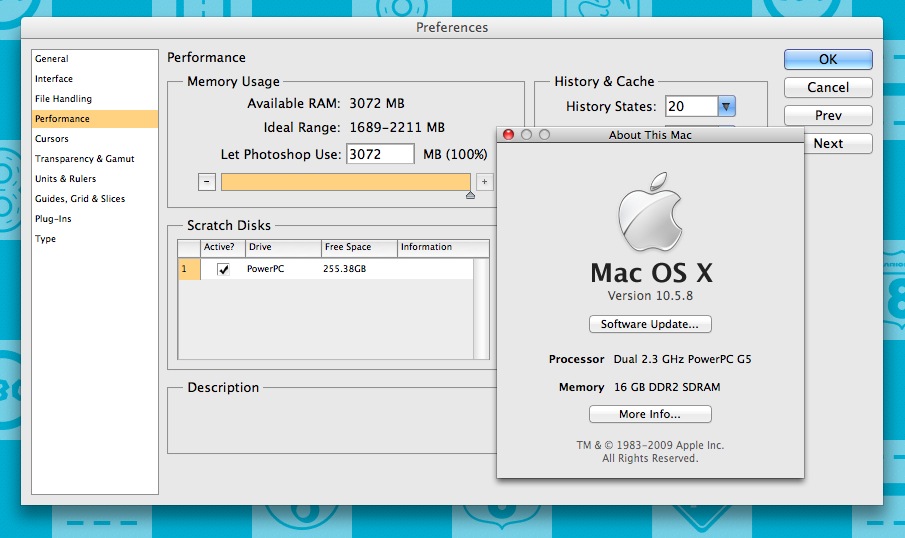Click the Active? column header
The width and height of the screenshot is (905, 538).
223,248
